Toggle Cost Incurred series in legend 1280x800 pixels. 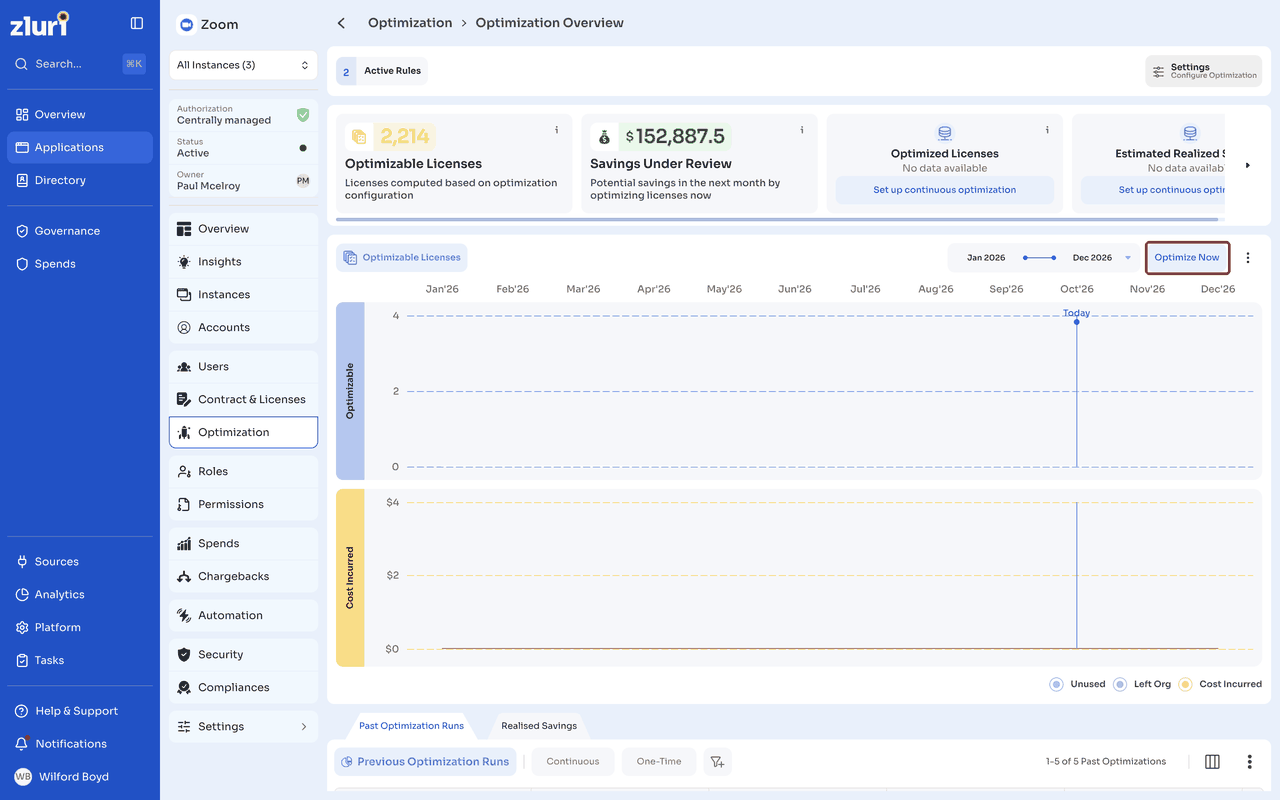pos(1220,684)
